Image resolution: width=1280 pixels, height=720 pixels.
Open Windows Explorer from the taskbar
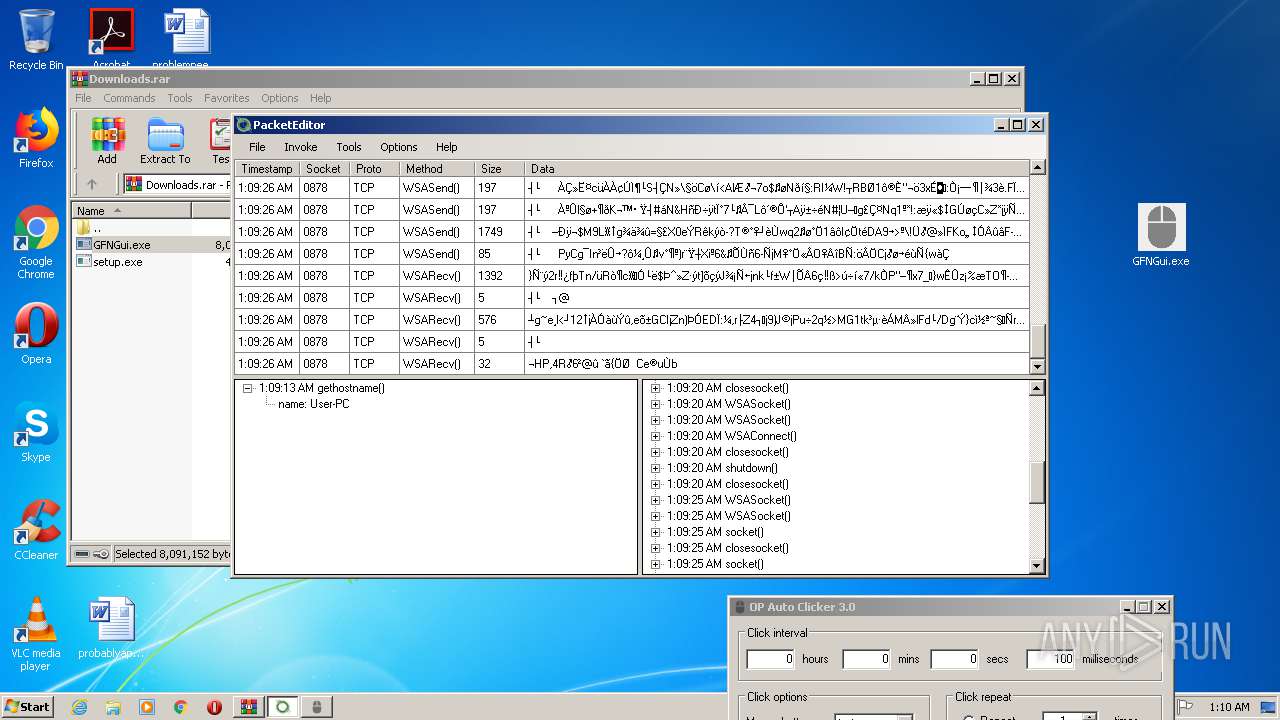(x=113, y=707)
